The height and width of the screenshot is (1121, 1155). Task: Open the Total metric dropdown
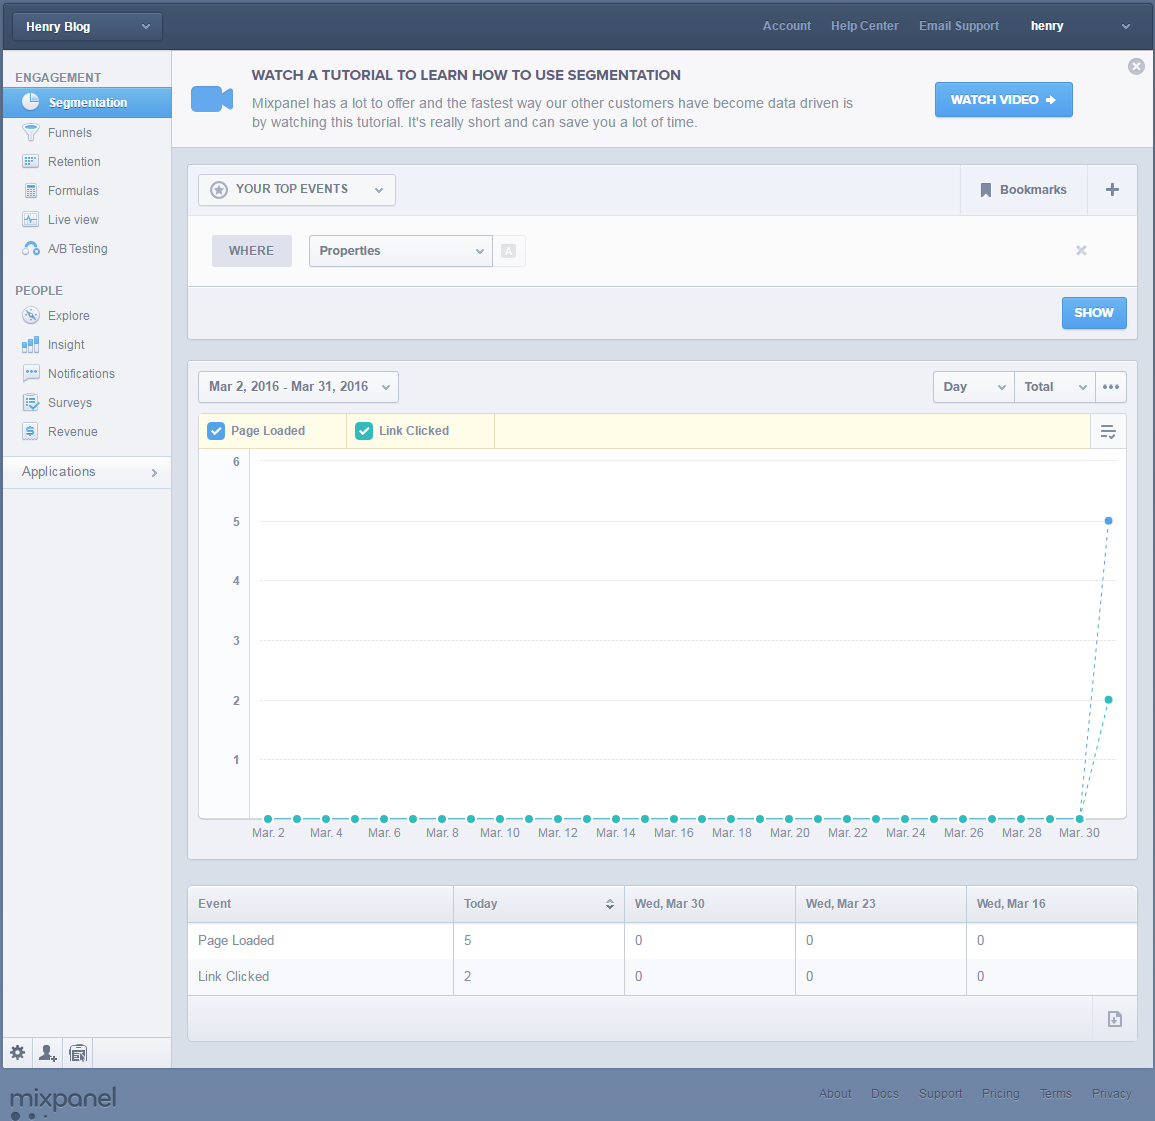coord(1055,387)
